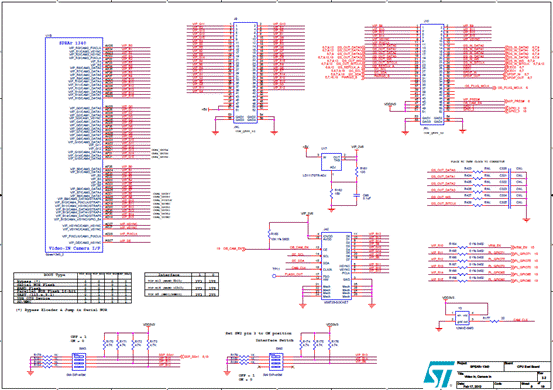Select the left DIP switch SW3

point(79,361)
